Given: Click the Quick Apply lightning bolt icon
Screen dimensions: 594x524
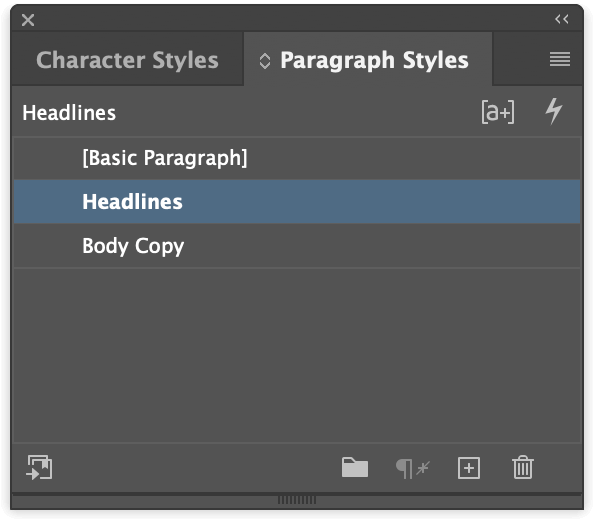Looking at the screenshot, I should click(553, 111).
